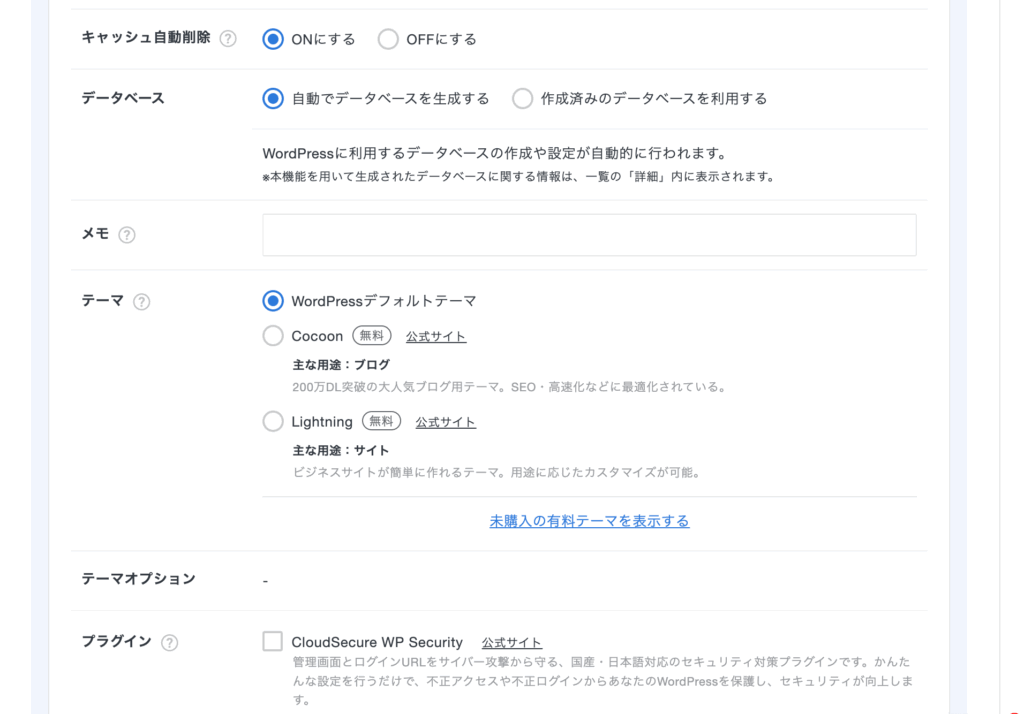
Task: Select the Lightning theme radio button
Action: tap(273, 421)
